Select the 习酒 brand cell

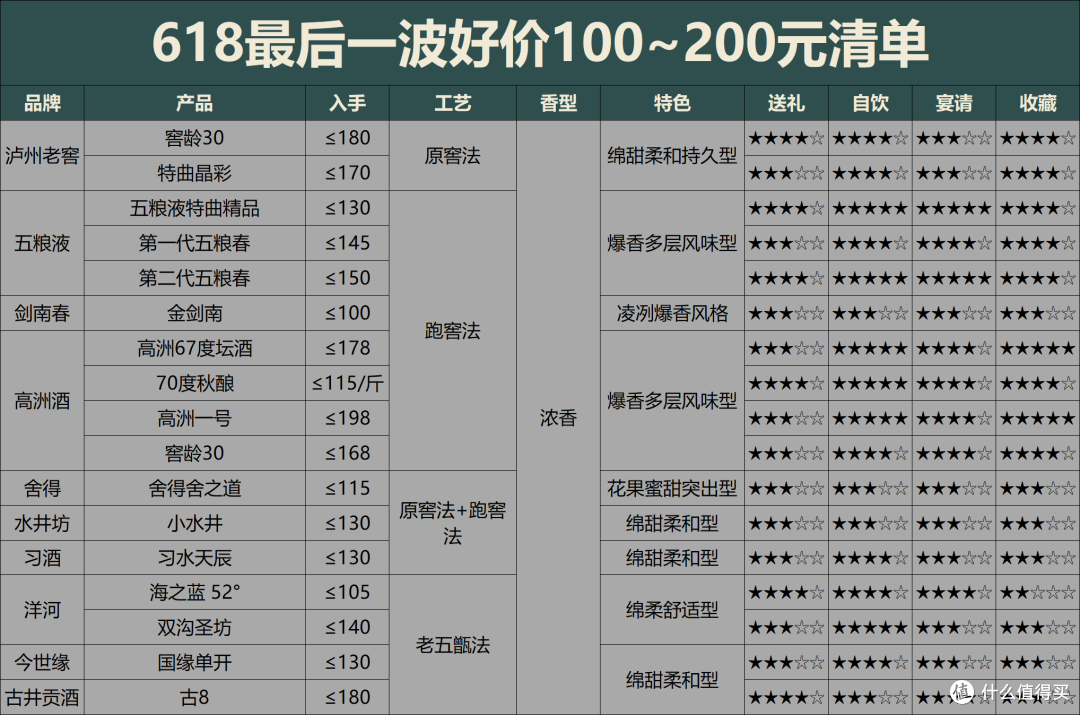42,558
